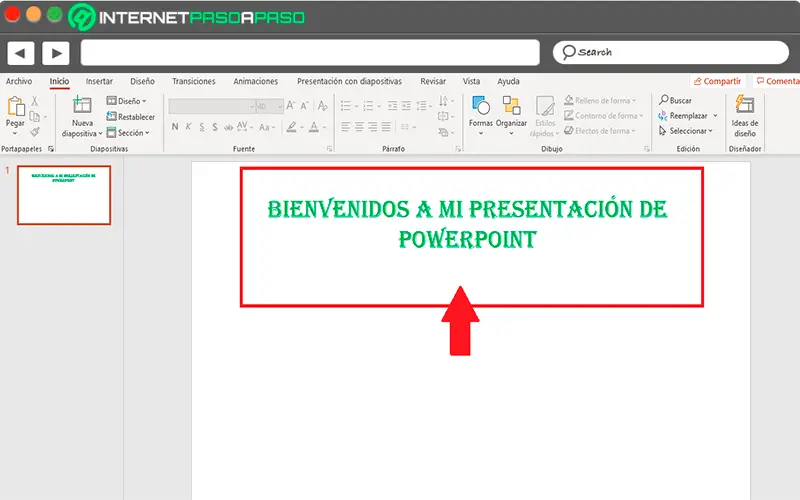Open Ideas de diseño panel
This screenshot has height=500, width=800.
coord(745,107)
